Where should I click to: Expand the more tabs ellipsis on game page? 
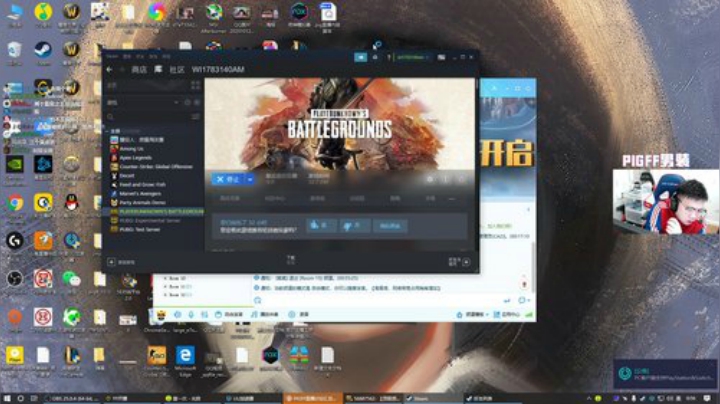pyautogui.click(x=452, y=198)
